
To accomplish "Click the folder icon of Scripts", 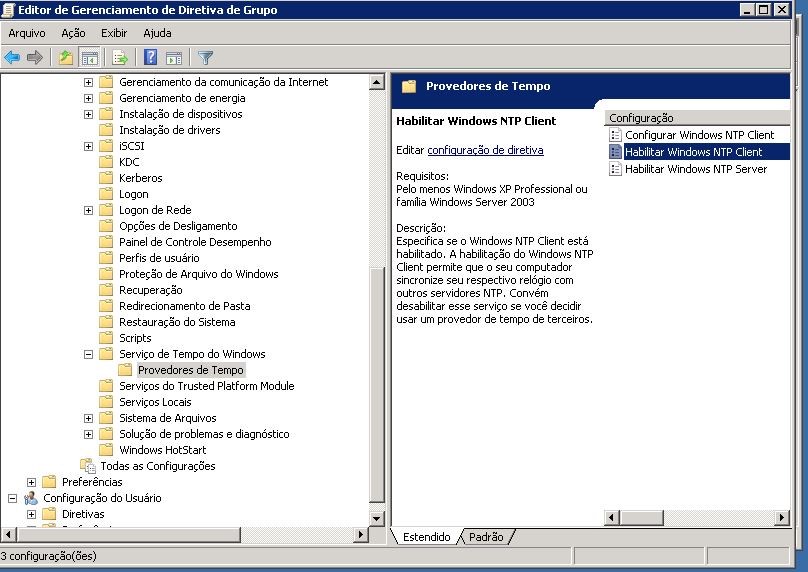I will (x=106, y=338).
